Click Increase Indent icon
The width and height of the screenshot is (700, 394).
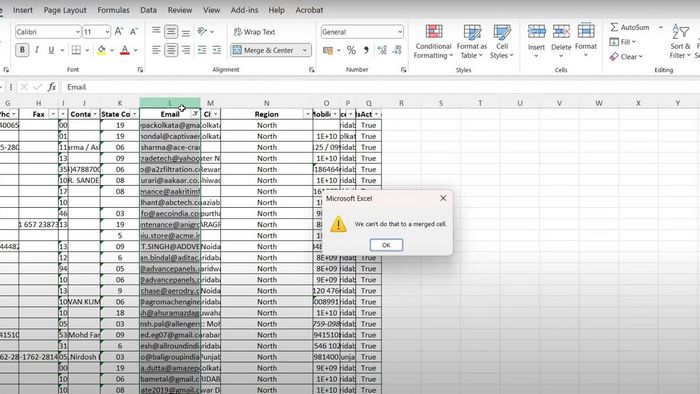217,50
